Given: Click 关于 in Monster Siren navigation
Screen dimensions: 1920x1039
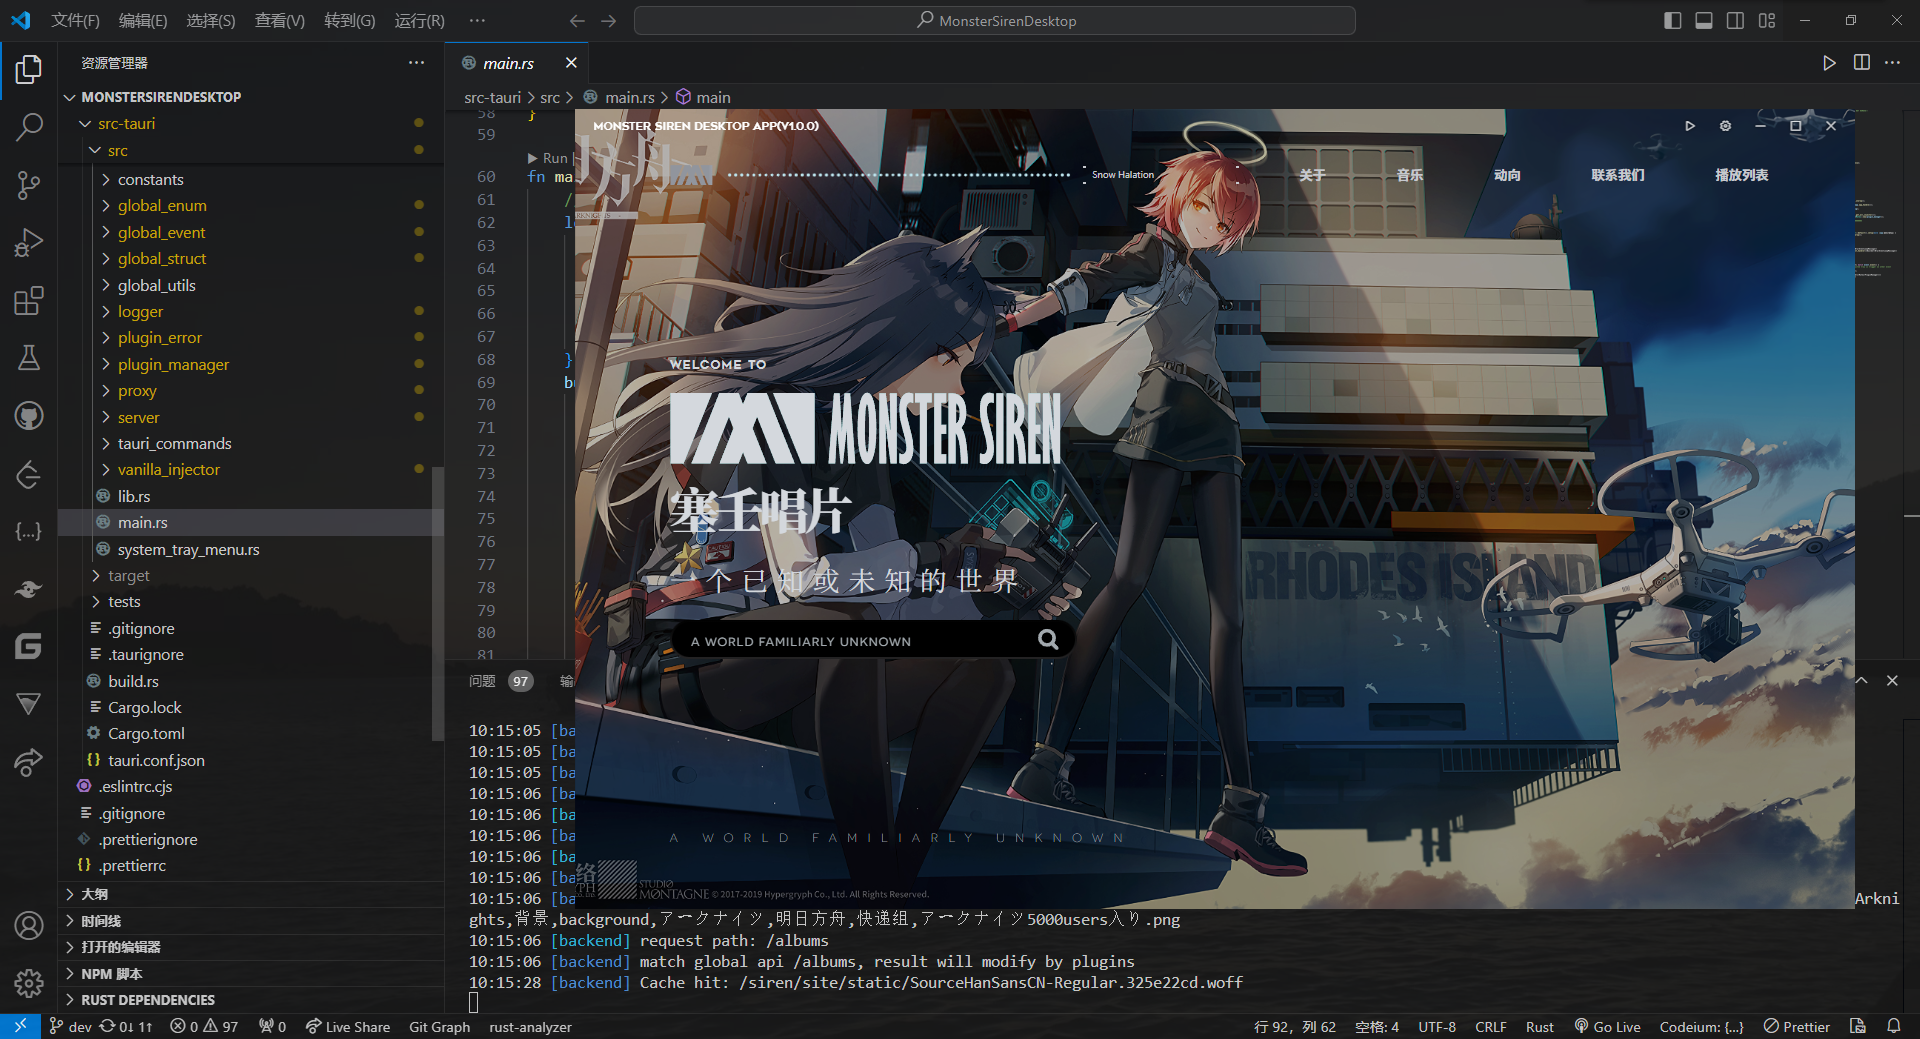Looking at the screenshot, I should (x=1312, y=175).
